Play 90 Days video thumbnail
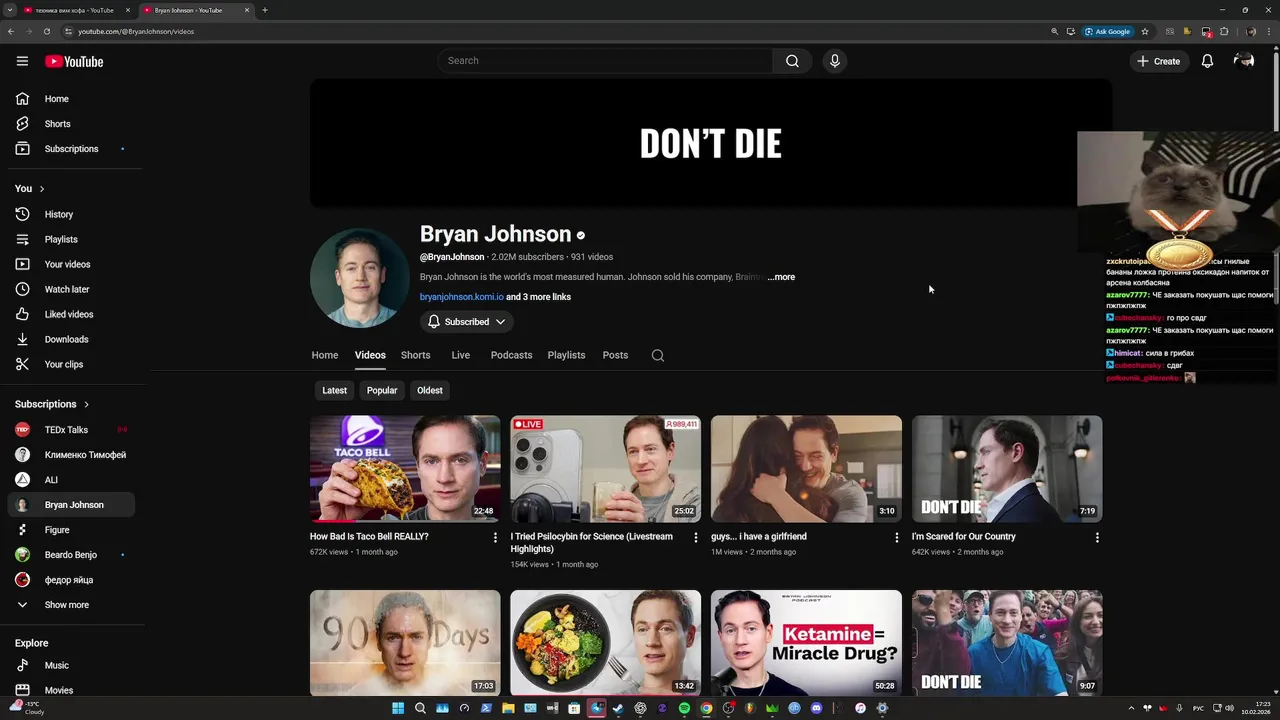The width and height of the screenshot is (1280, 720). point(405,643)
